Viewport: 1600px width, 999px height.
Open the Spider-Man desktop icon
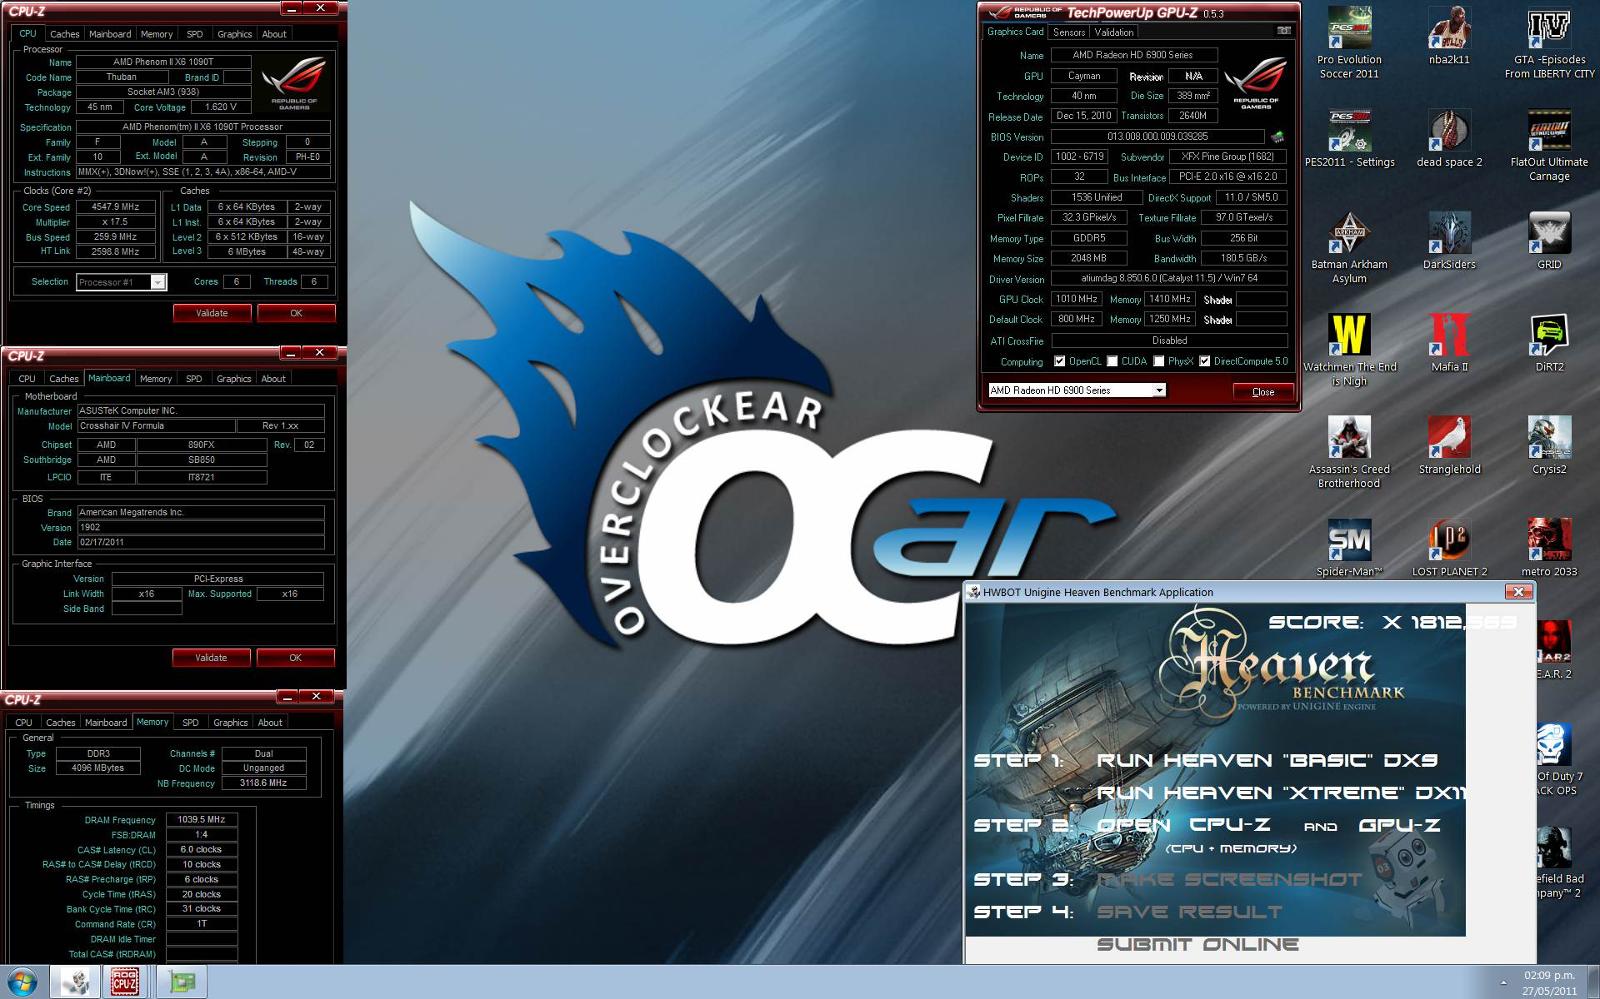[x=1349, y=548]
